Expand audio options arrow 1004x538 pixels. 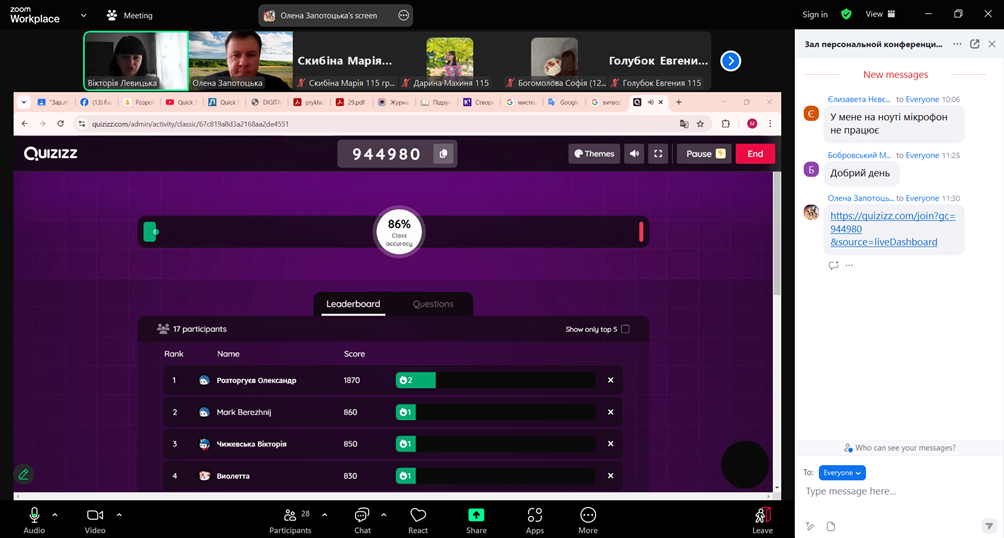coord(55,514)
